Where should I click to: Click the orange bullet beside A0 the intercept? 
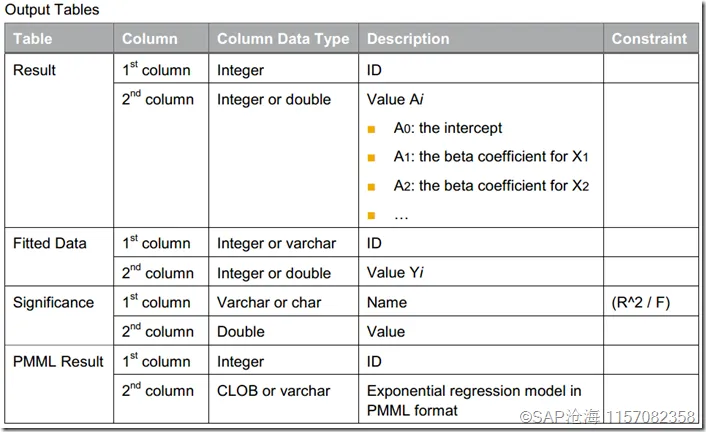point(372,129)
